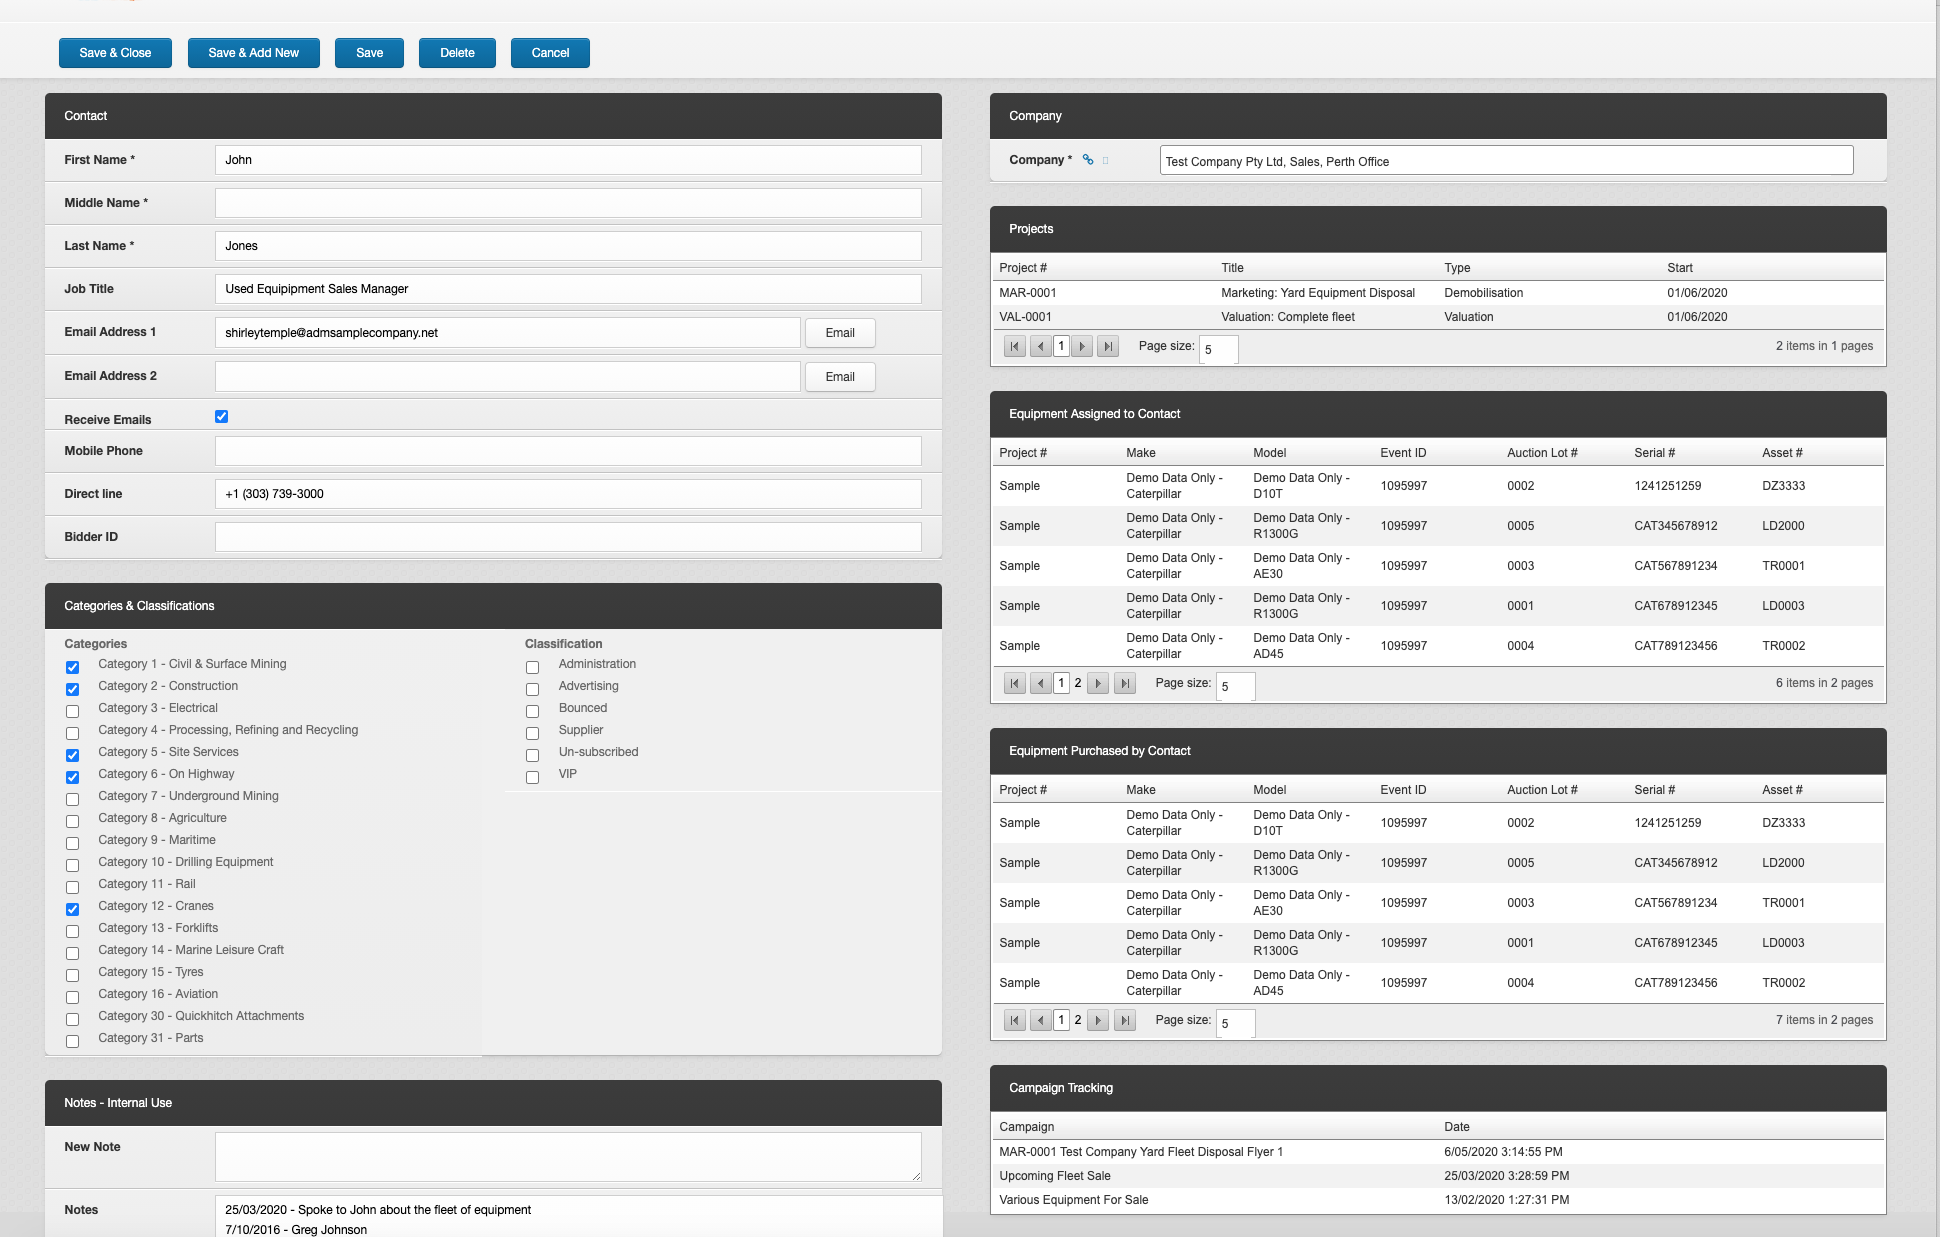Click the Save & Add New button
Image resolution: width=1940 pixels, height=1237 pixels.
tap(253, 52)
